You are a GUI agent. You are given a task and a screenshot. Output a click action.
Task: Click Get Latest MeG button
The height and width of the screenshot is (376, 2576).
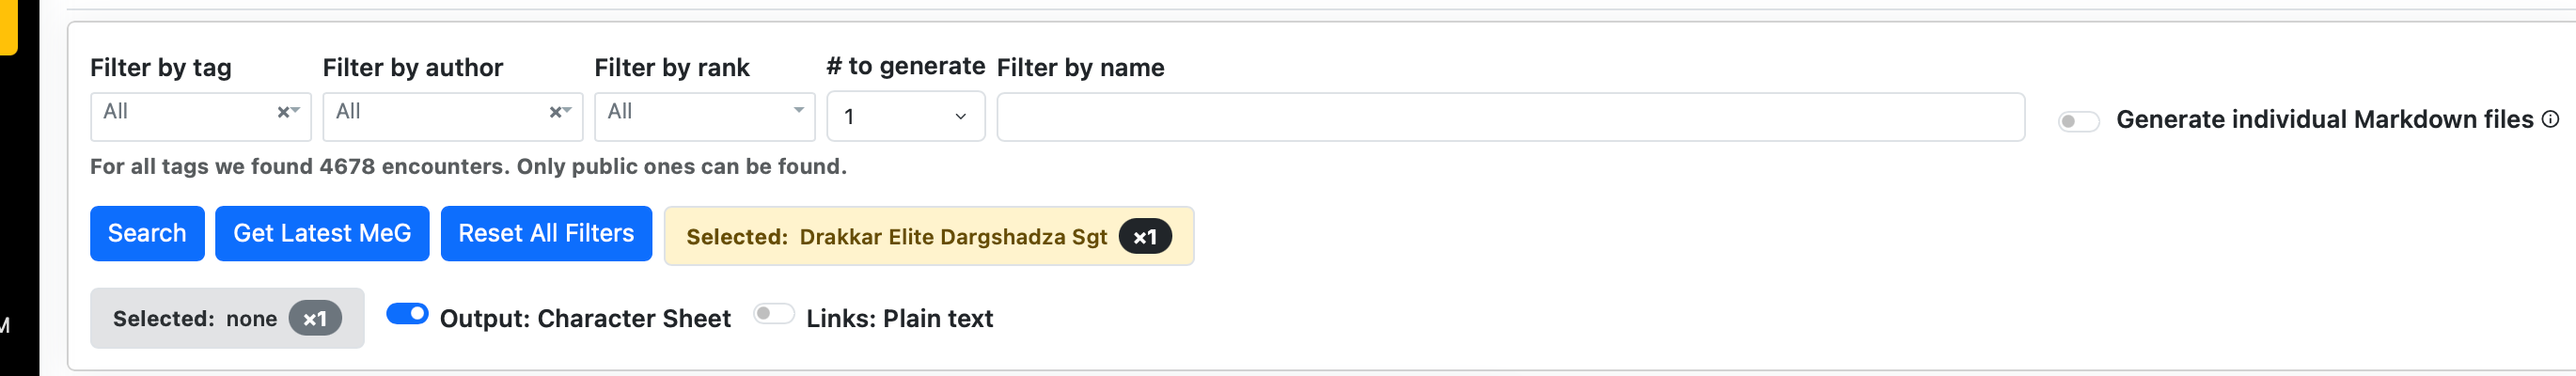tap(322, 234)
